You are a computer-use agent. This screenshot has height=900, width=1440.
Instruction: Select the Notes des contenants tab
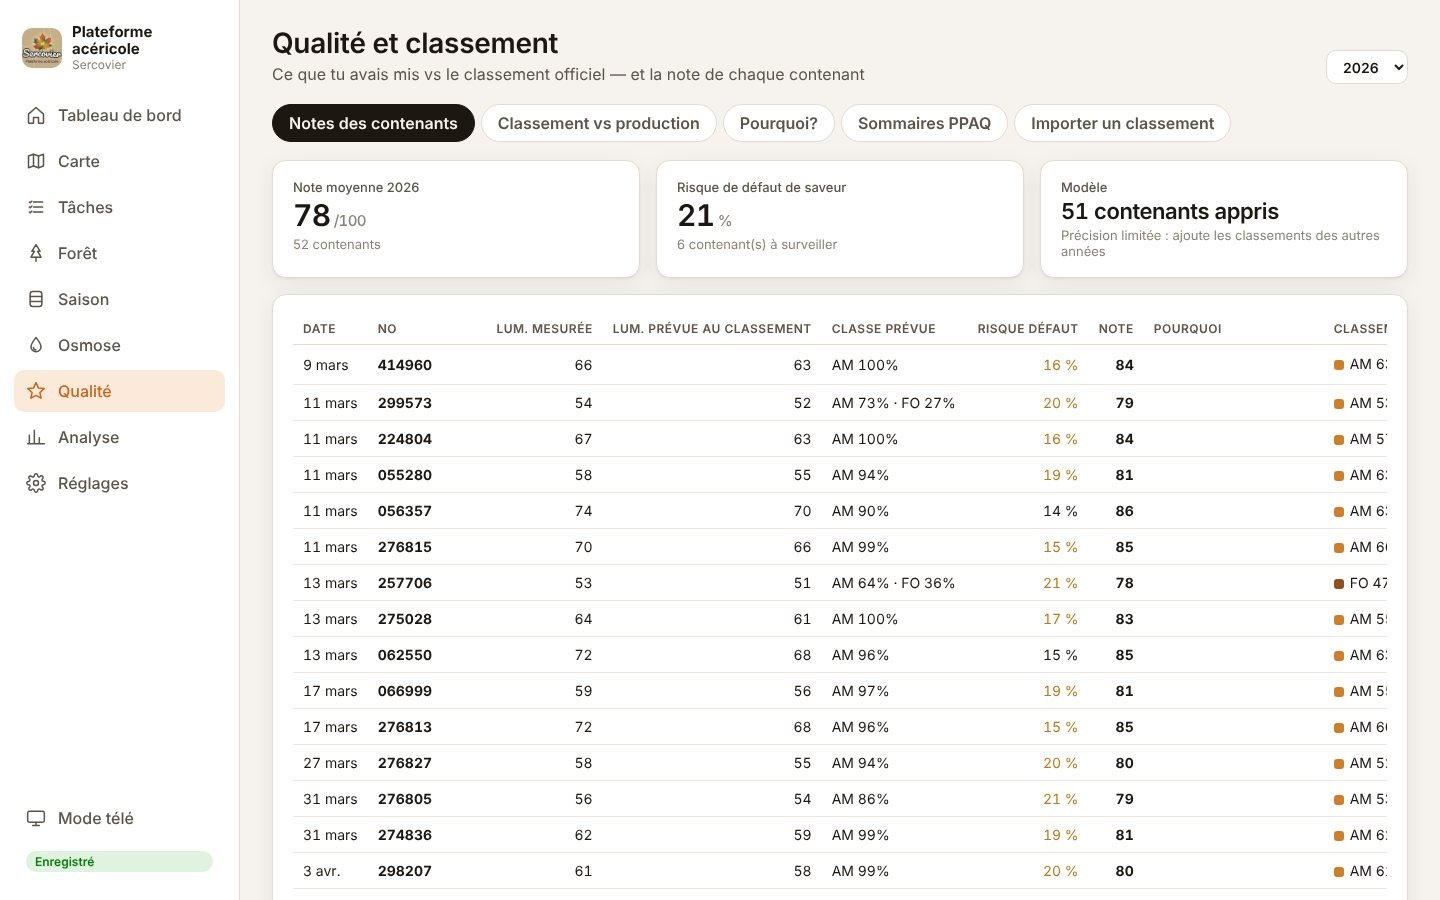pyautogui.click(x=373, y=123)
